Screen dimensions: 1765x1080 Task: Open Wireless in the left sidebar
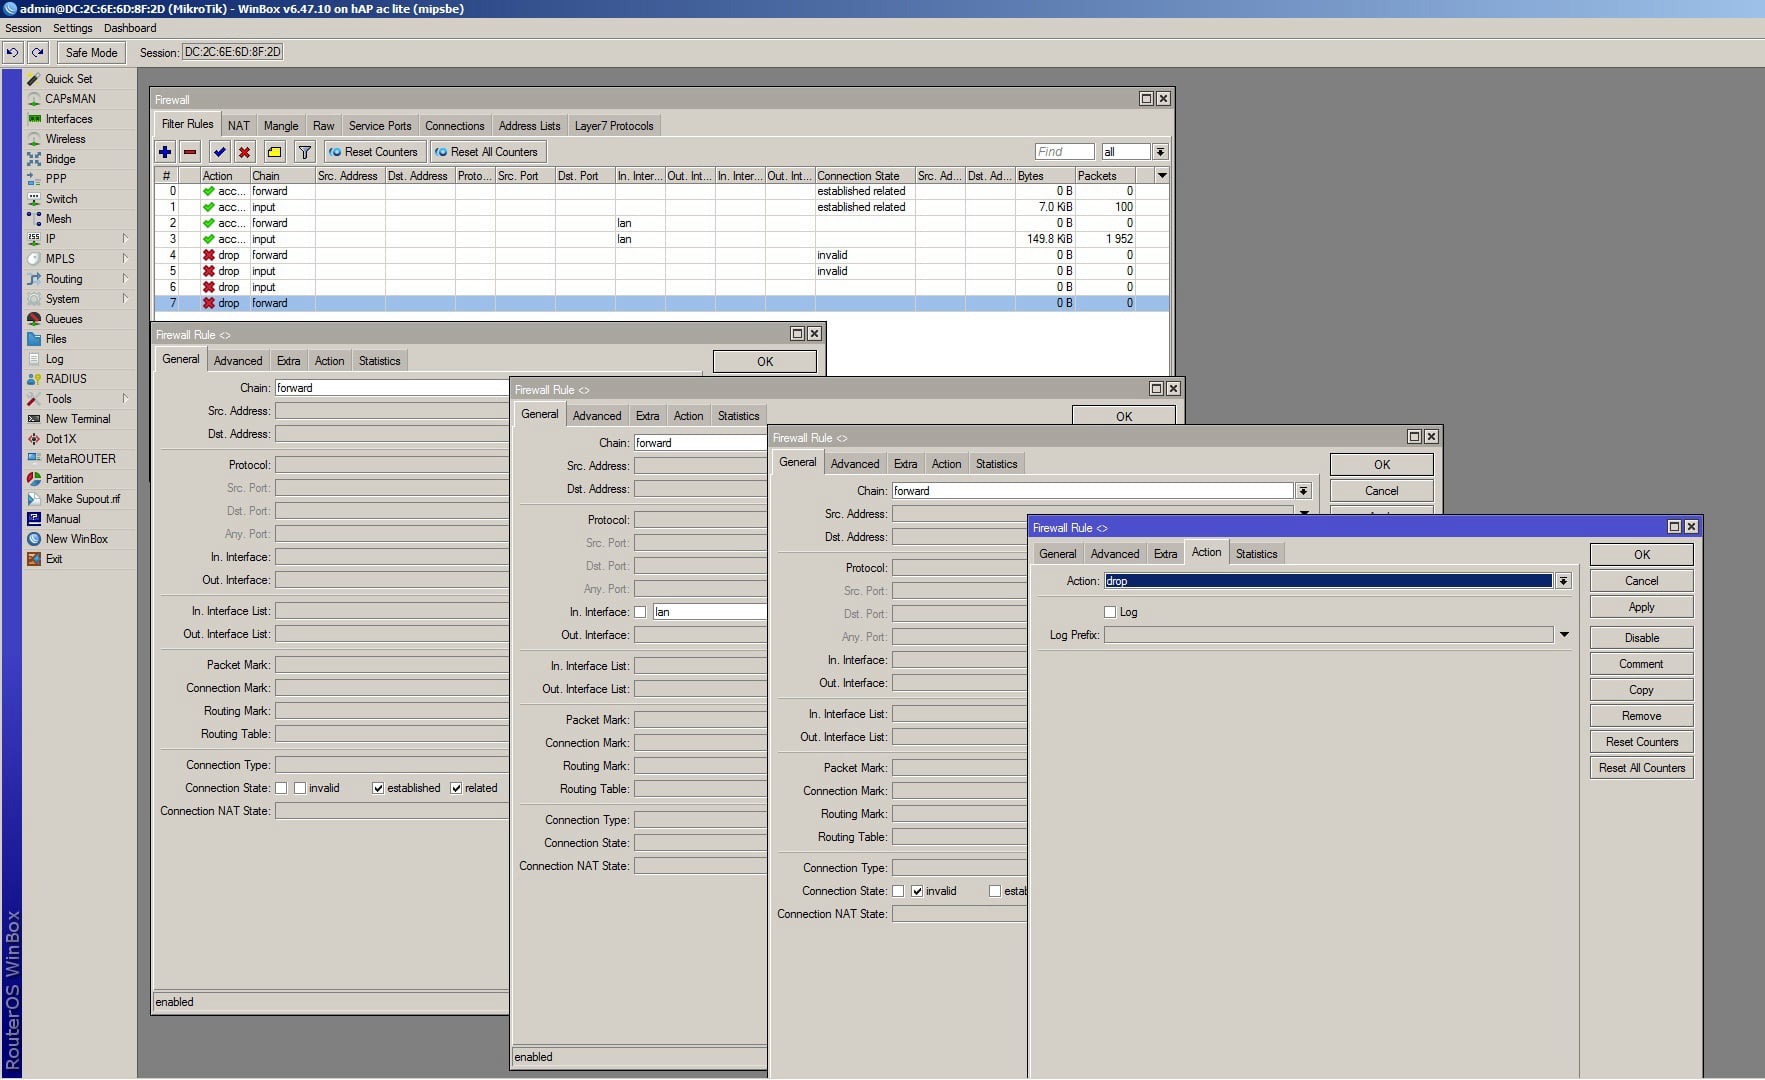[x=65, y=139]
